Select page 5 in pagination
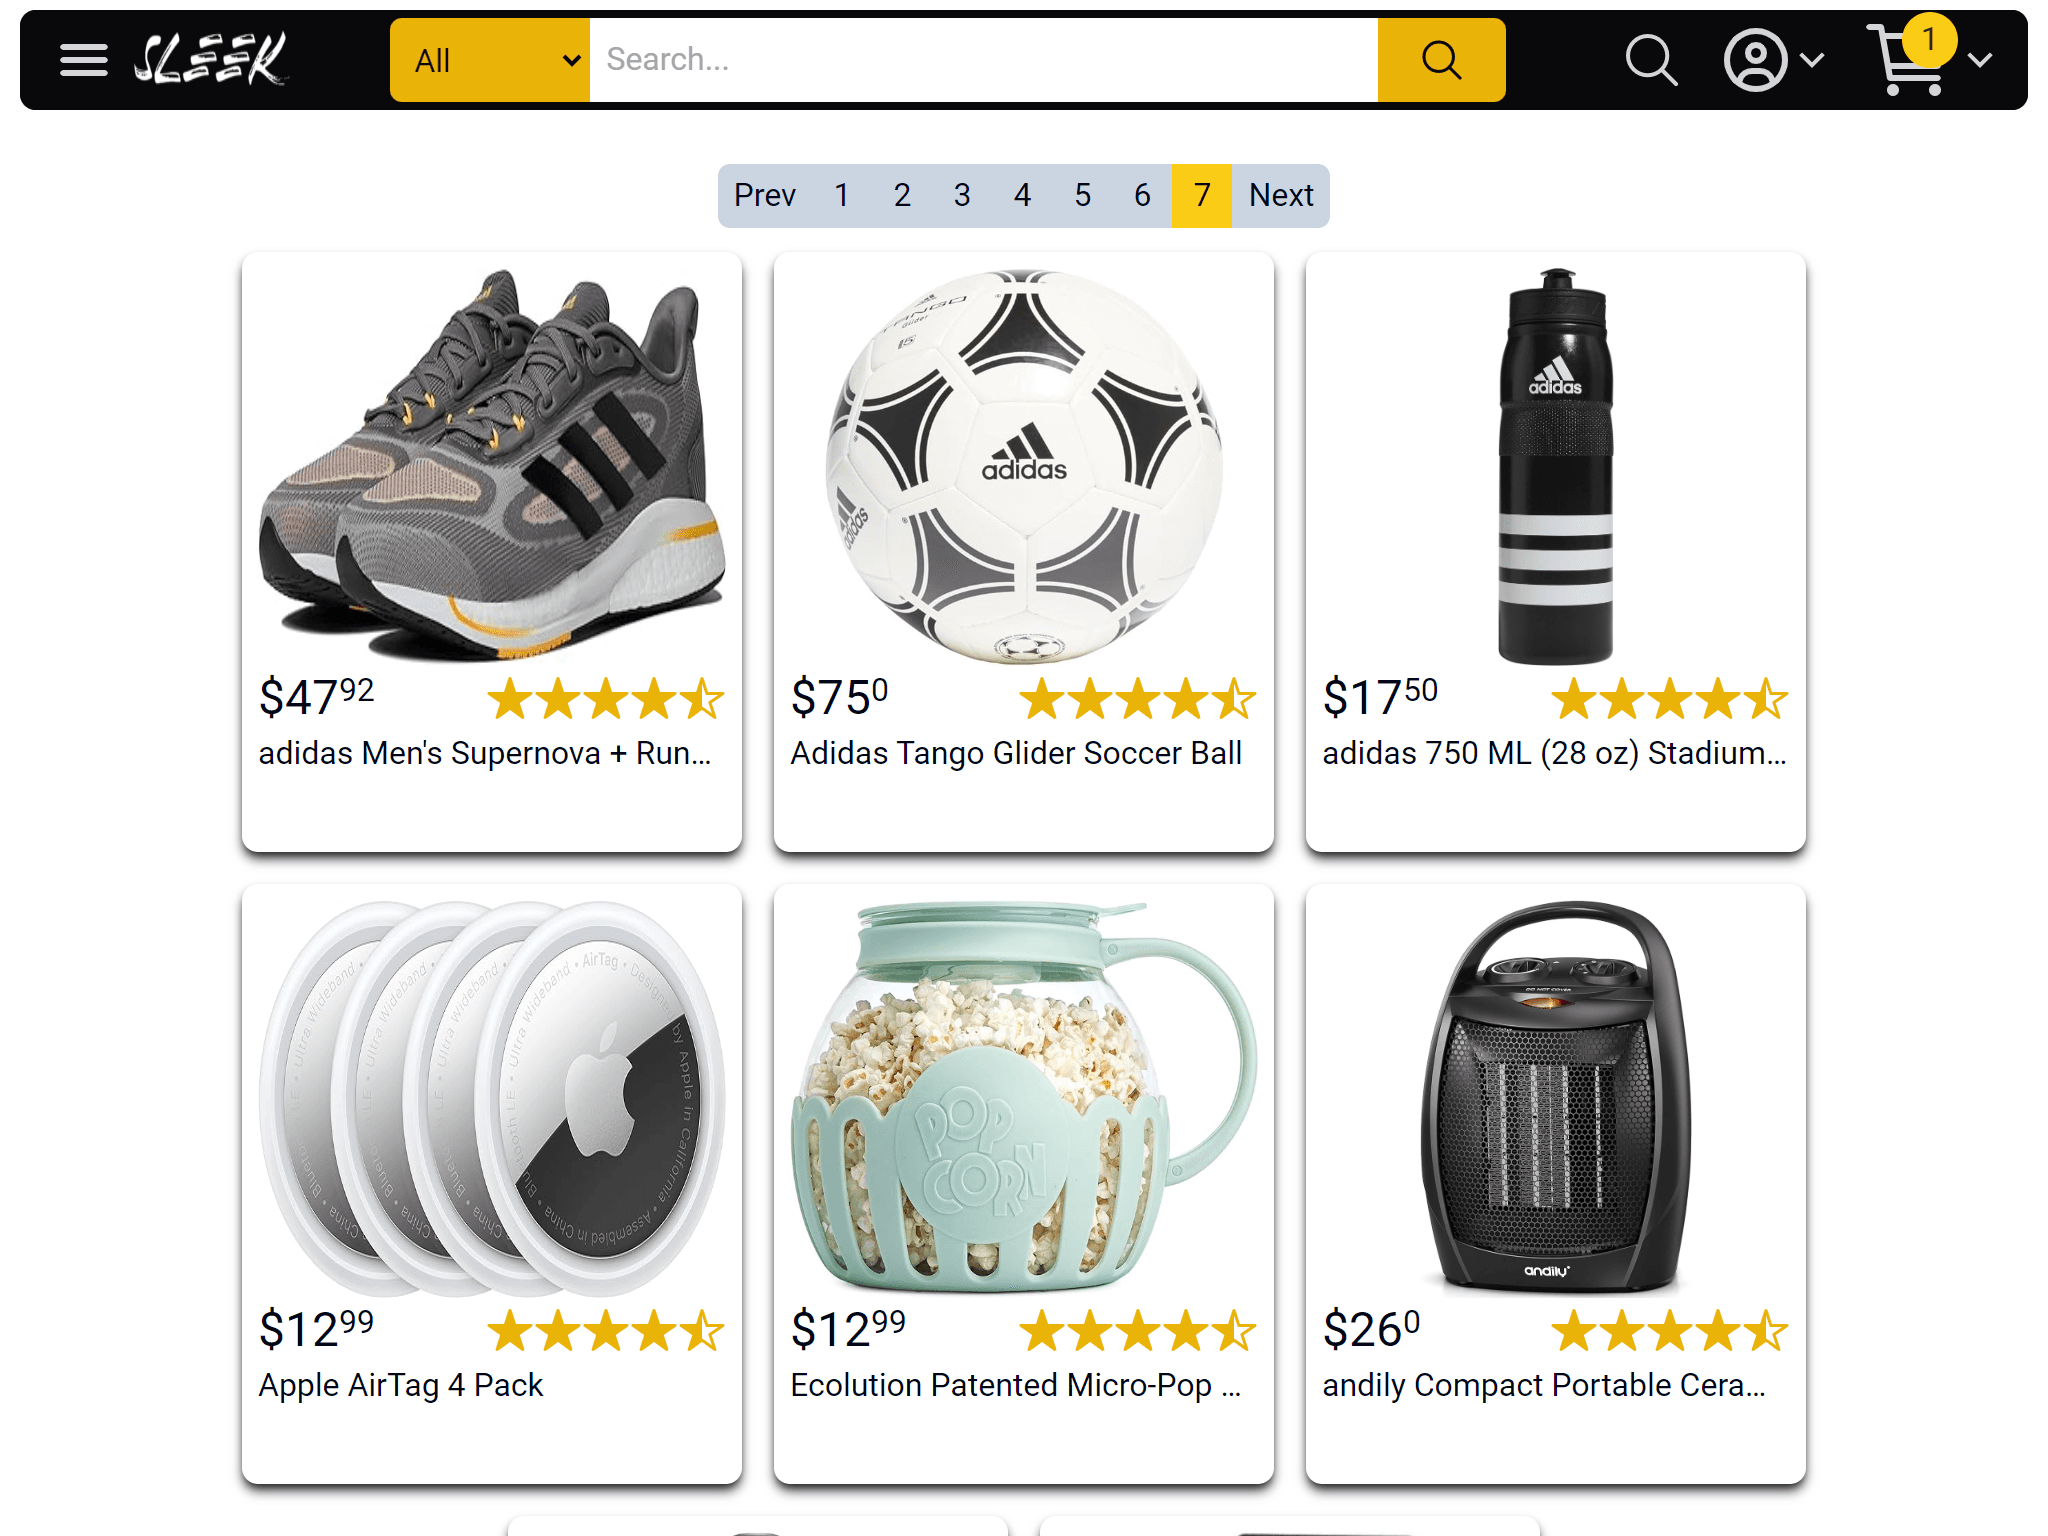Image resolution: width=2048 pixels, height=1536 pixels. [x=1082, y=195]
